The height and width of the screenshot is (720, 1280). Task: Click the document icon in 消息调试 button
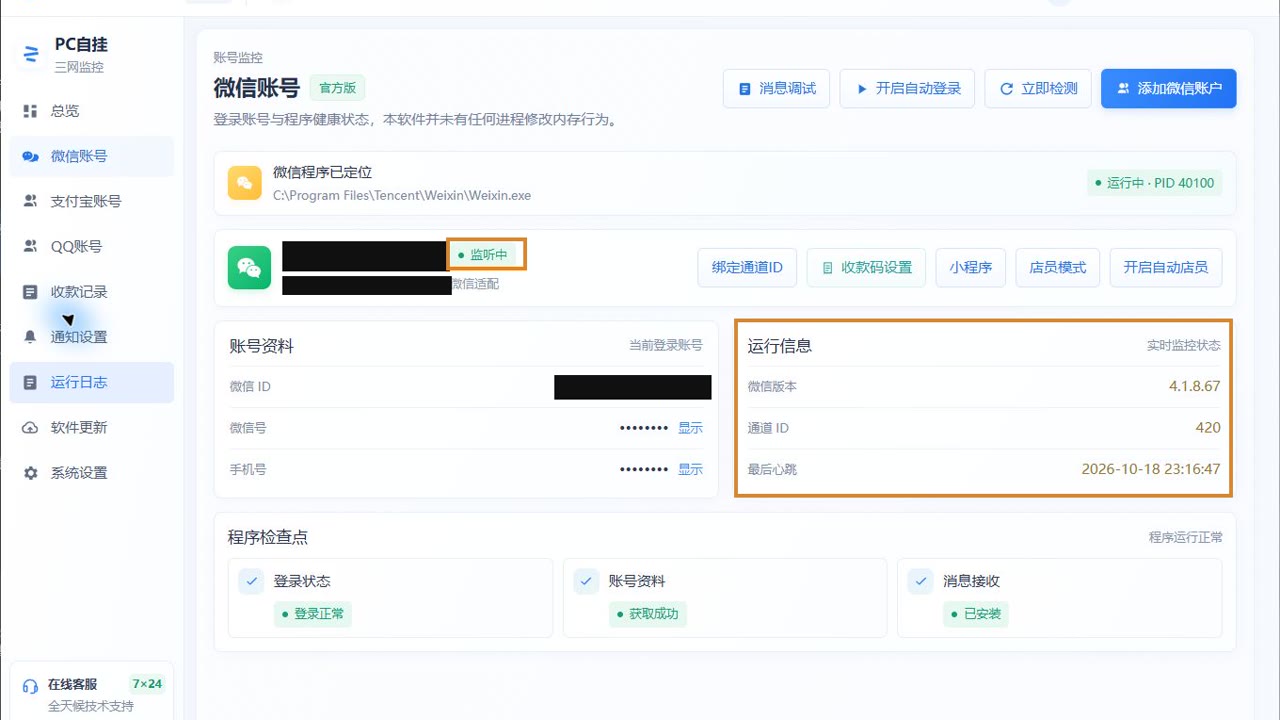[744, 89]
